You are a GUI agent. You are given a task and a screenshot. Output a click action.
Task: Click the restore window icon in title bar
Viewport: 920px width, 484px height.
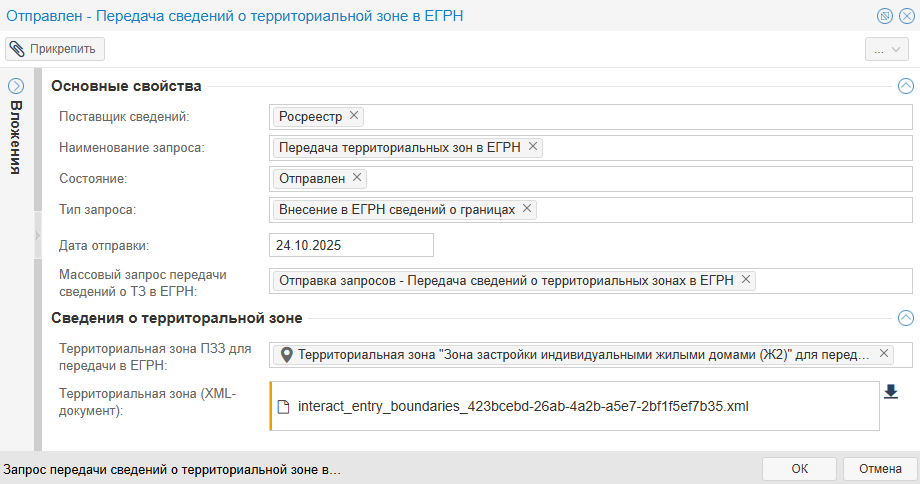(885, 16)
